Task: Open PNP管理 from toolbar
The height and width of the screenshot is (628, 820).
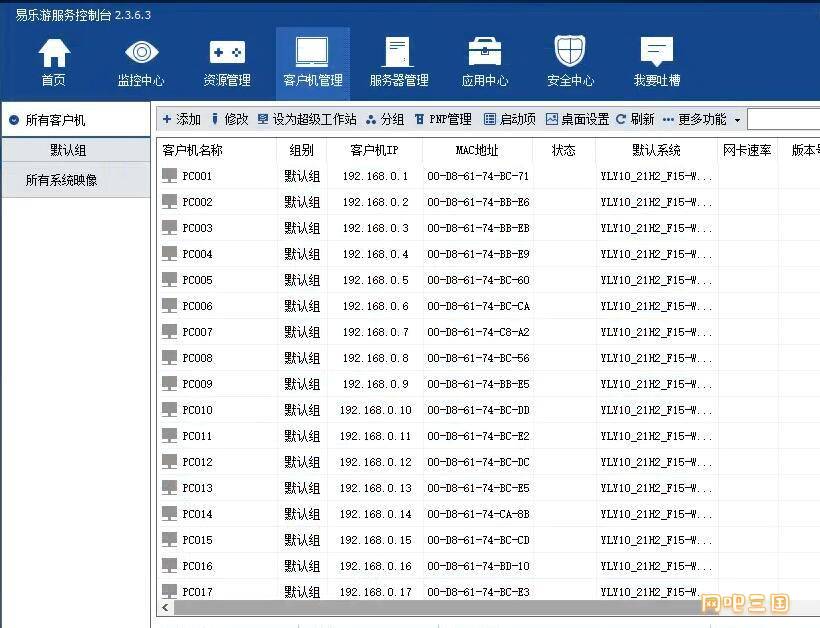Action: point(443,119)
